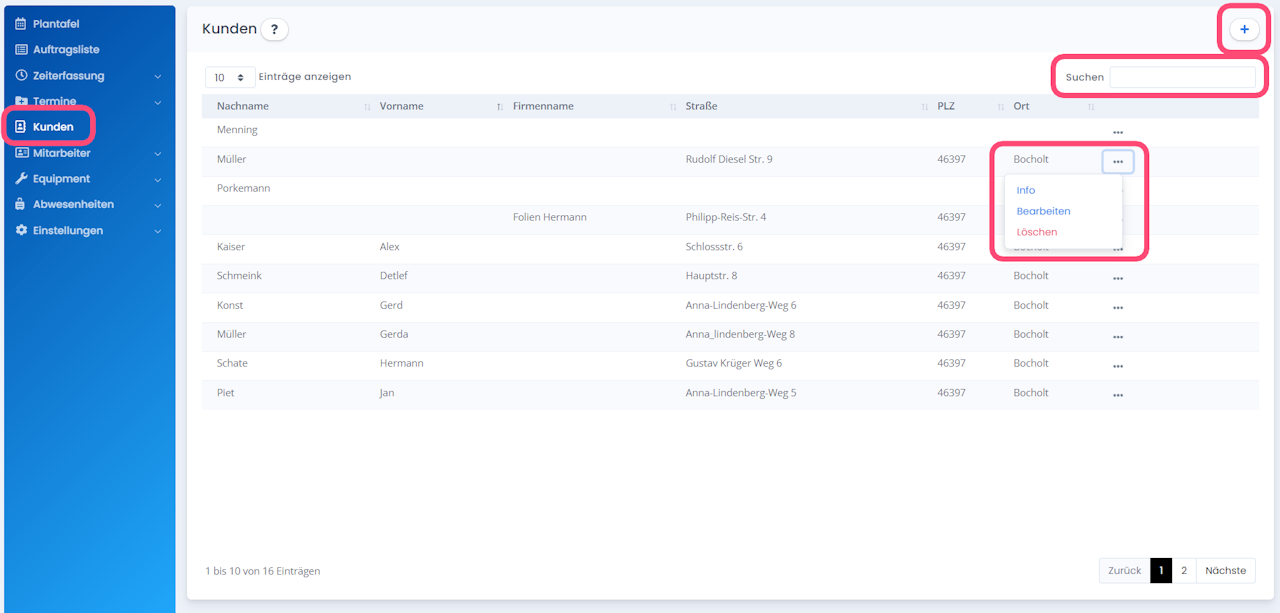This screenshot has height=613, width=1280.
Task: Expand the Abwesenheiten submenu
Action: point(158,205)
